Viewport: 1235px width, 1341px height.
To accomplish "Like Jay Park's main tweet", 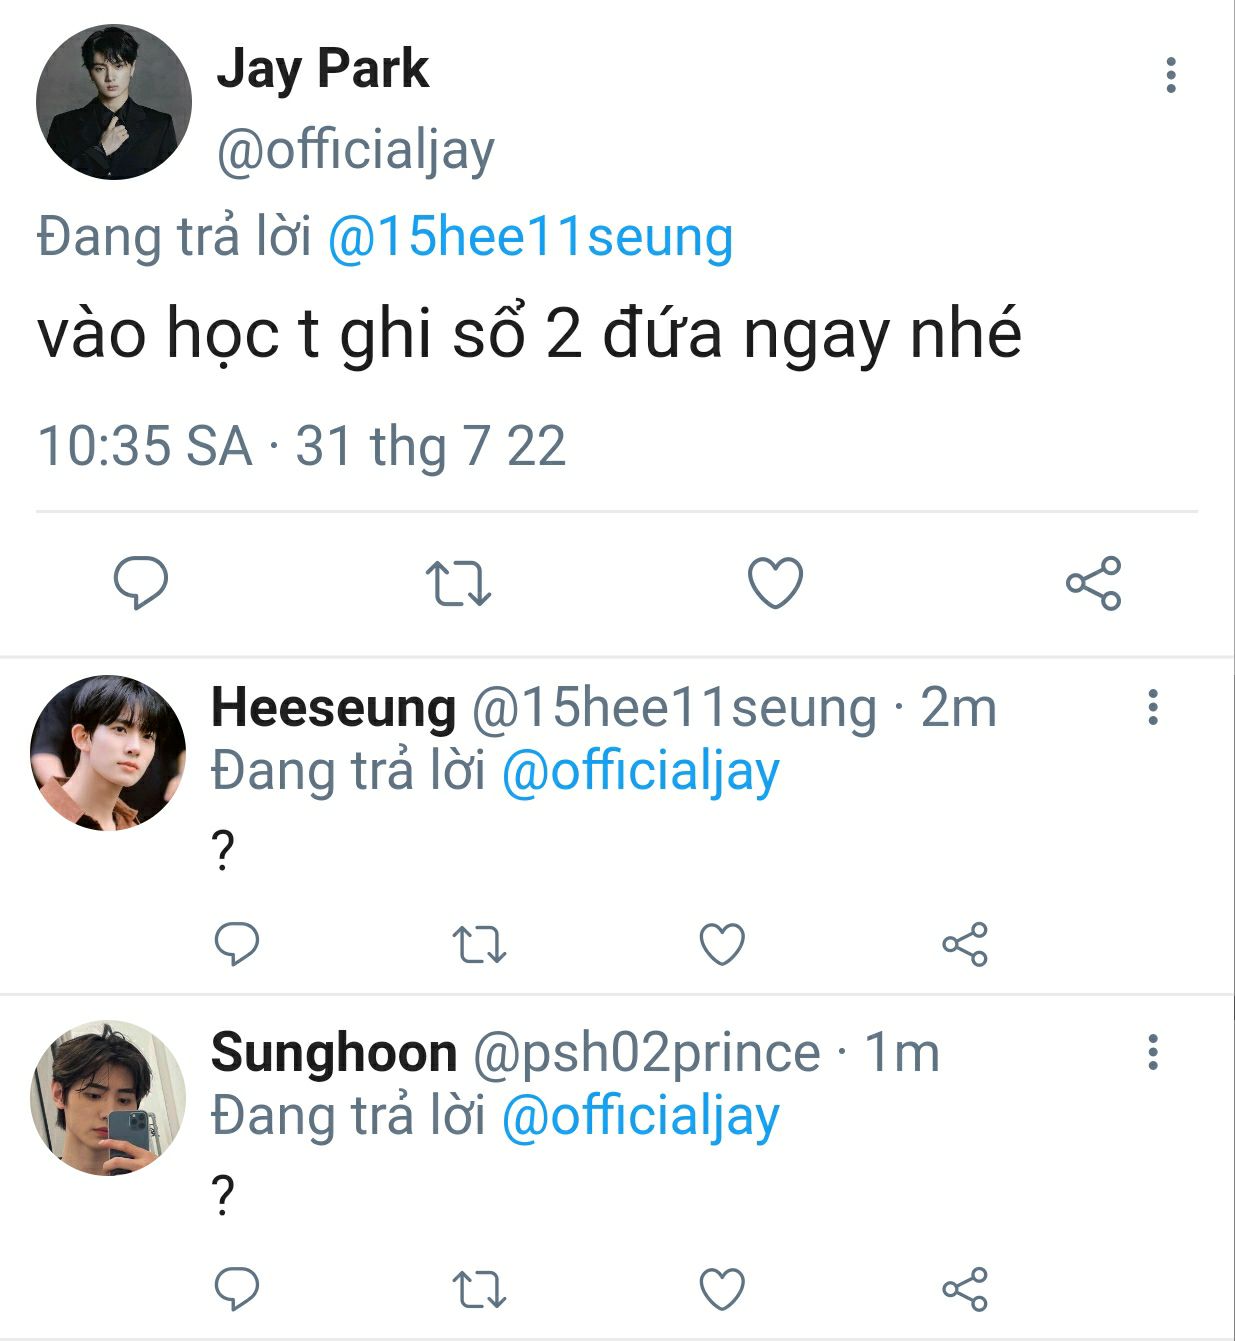I will [776, 583].
